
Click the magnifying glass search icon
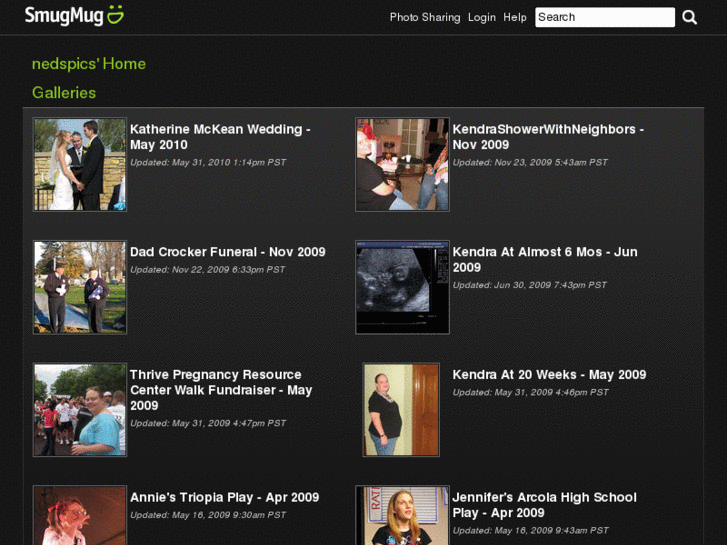(x=689, y=17)
